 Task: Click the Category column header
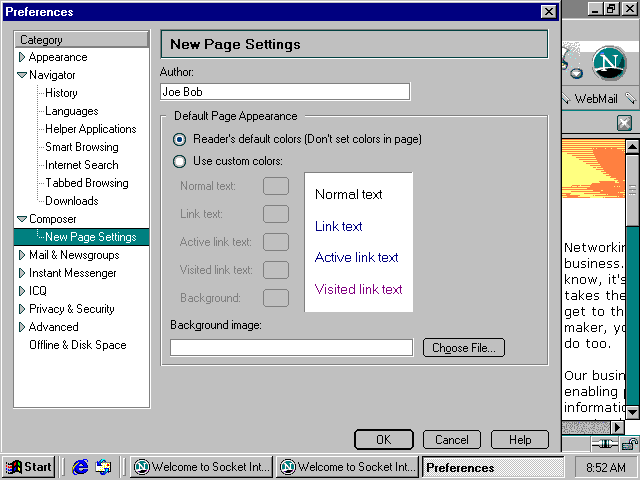(x=82, y=40)
